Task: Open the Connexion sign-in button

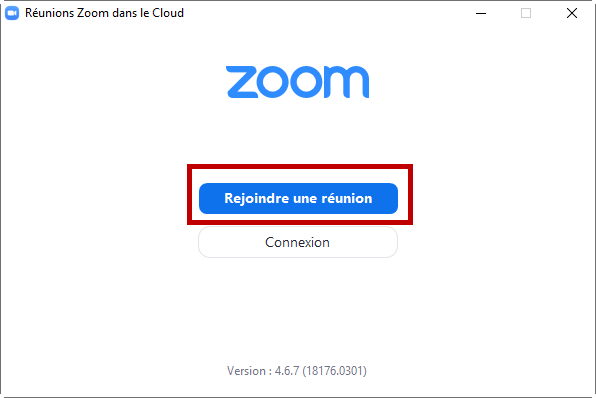Action: (298, 242)
